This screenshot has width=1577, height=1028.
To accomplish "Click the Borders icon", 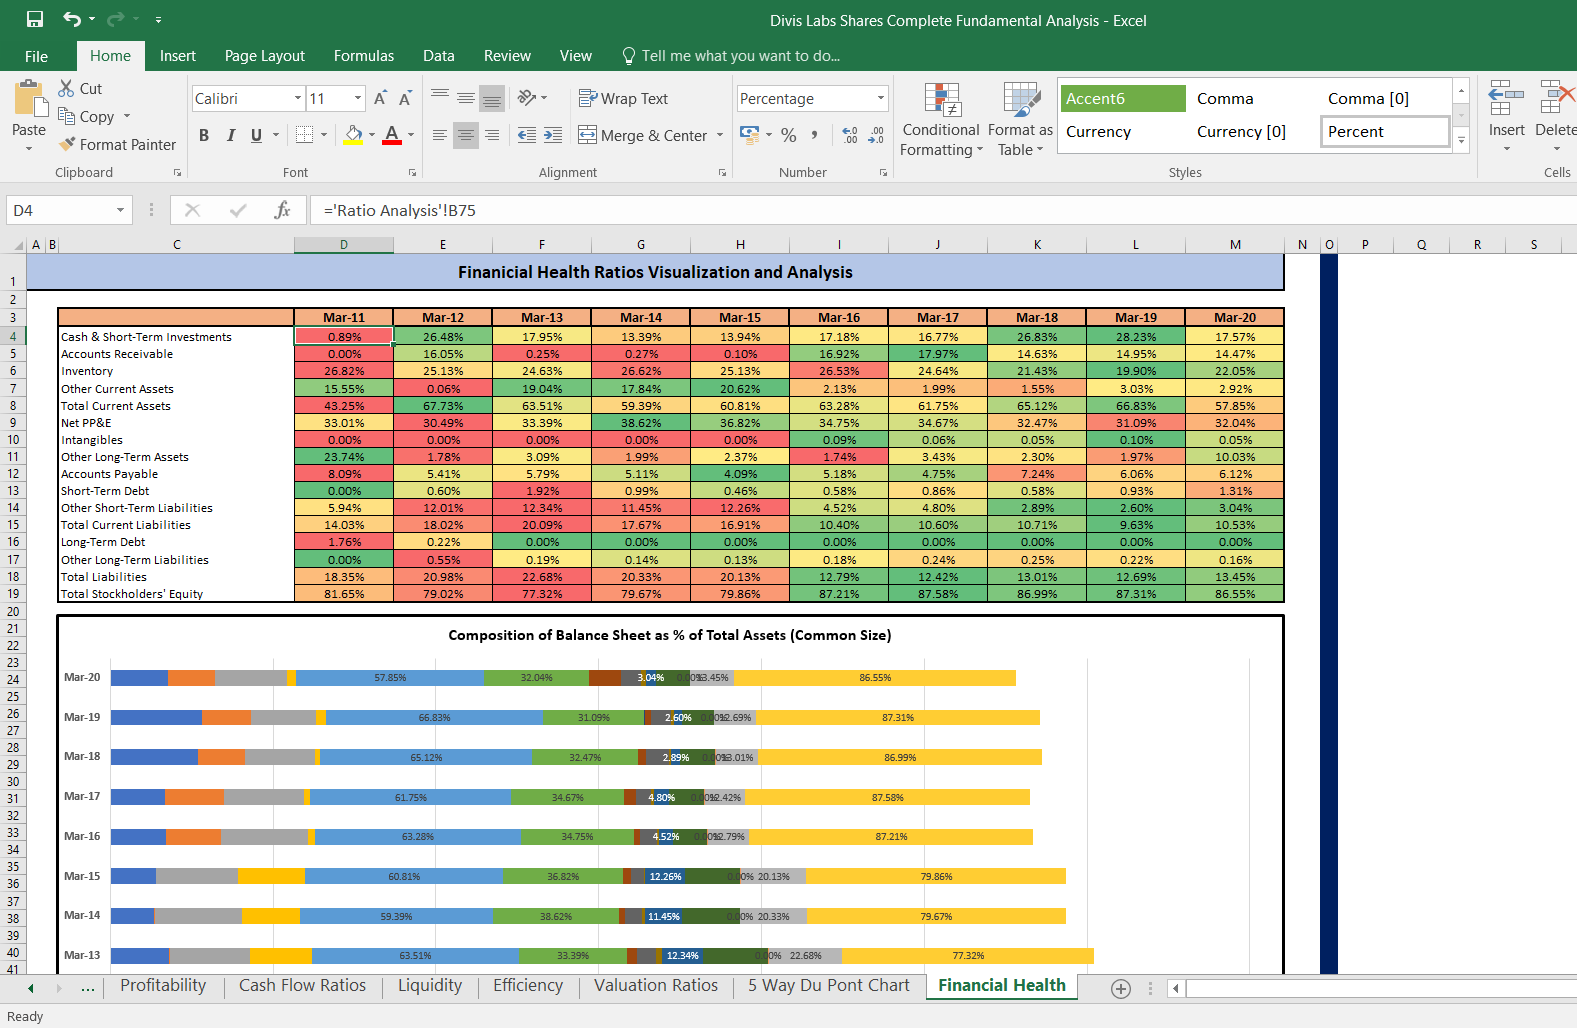I will [305, 134].
